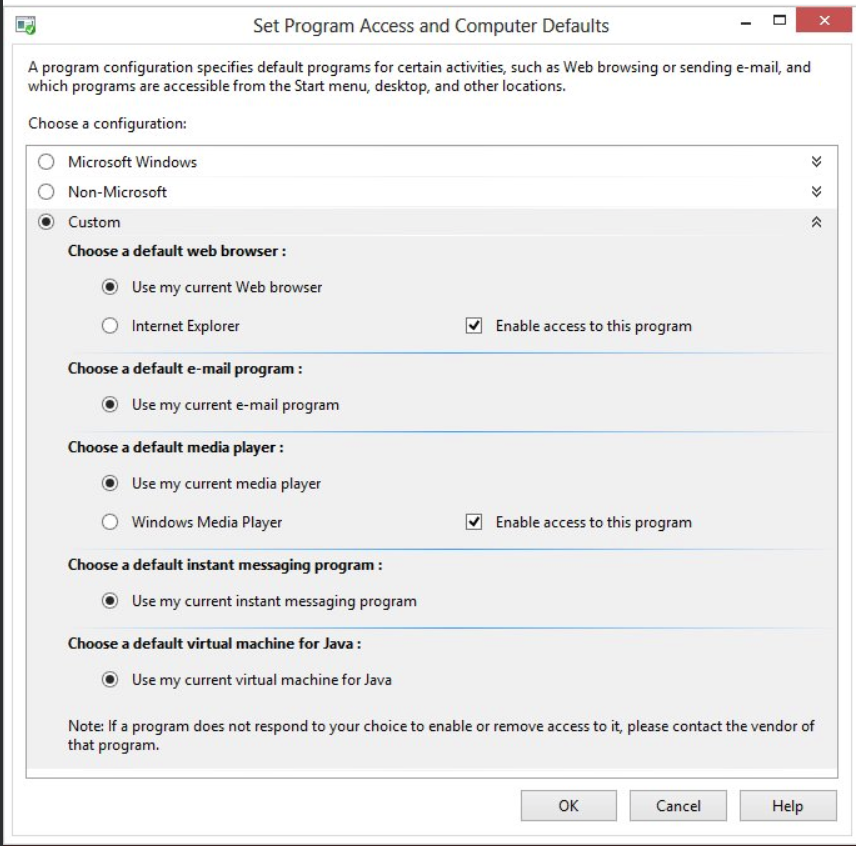Choose Use my current instant messaging program
Screen dimensions: 856x846
coord(110,601)
